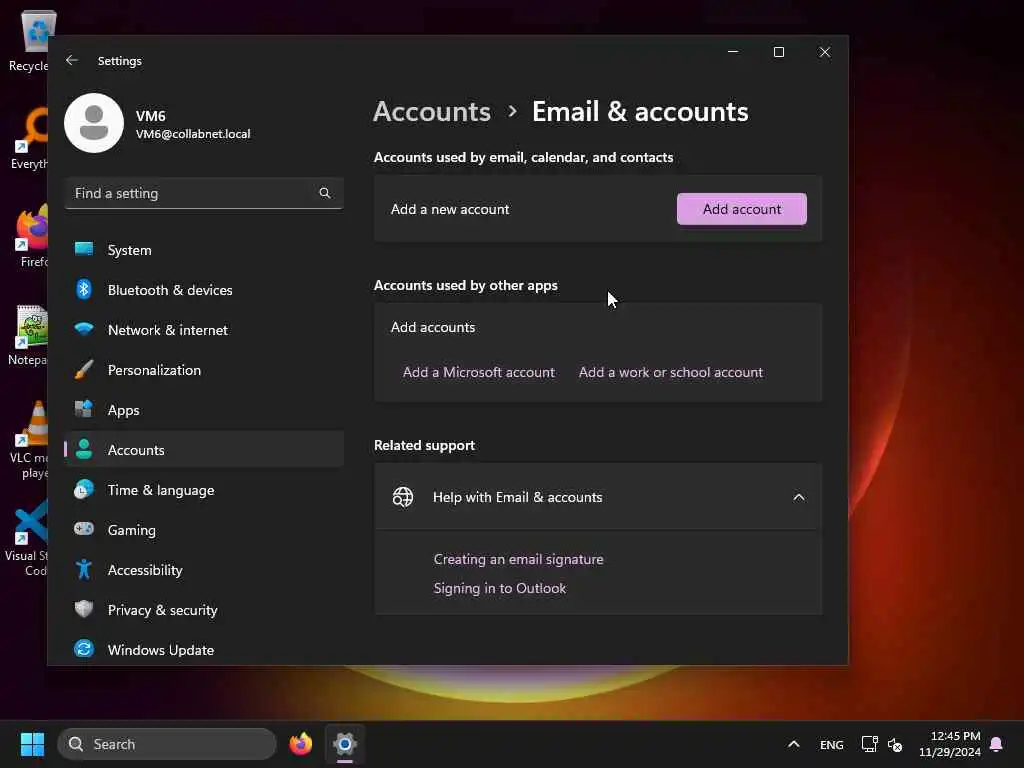
Task: Open Creating an email signature link
Action: 519,560
